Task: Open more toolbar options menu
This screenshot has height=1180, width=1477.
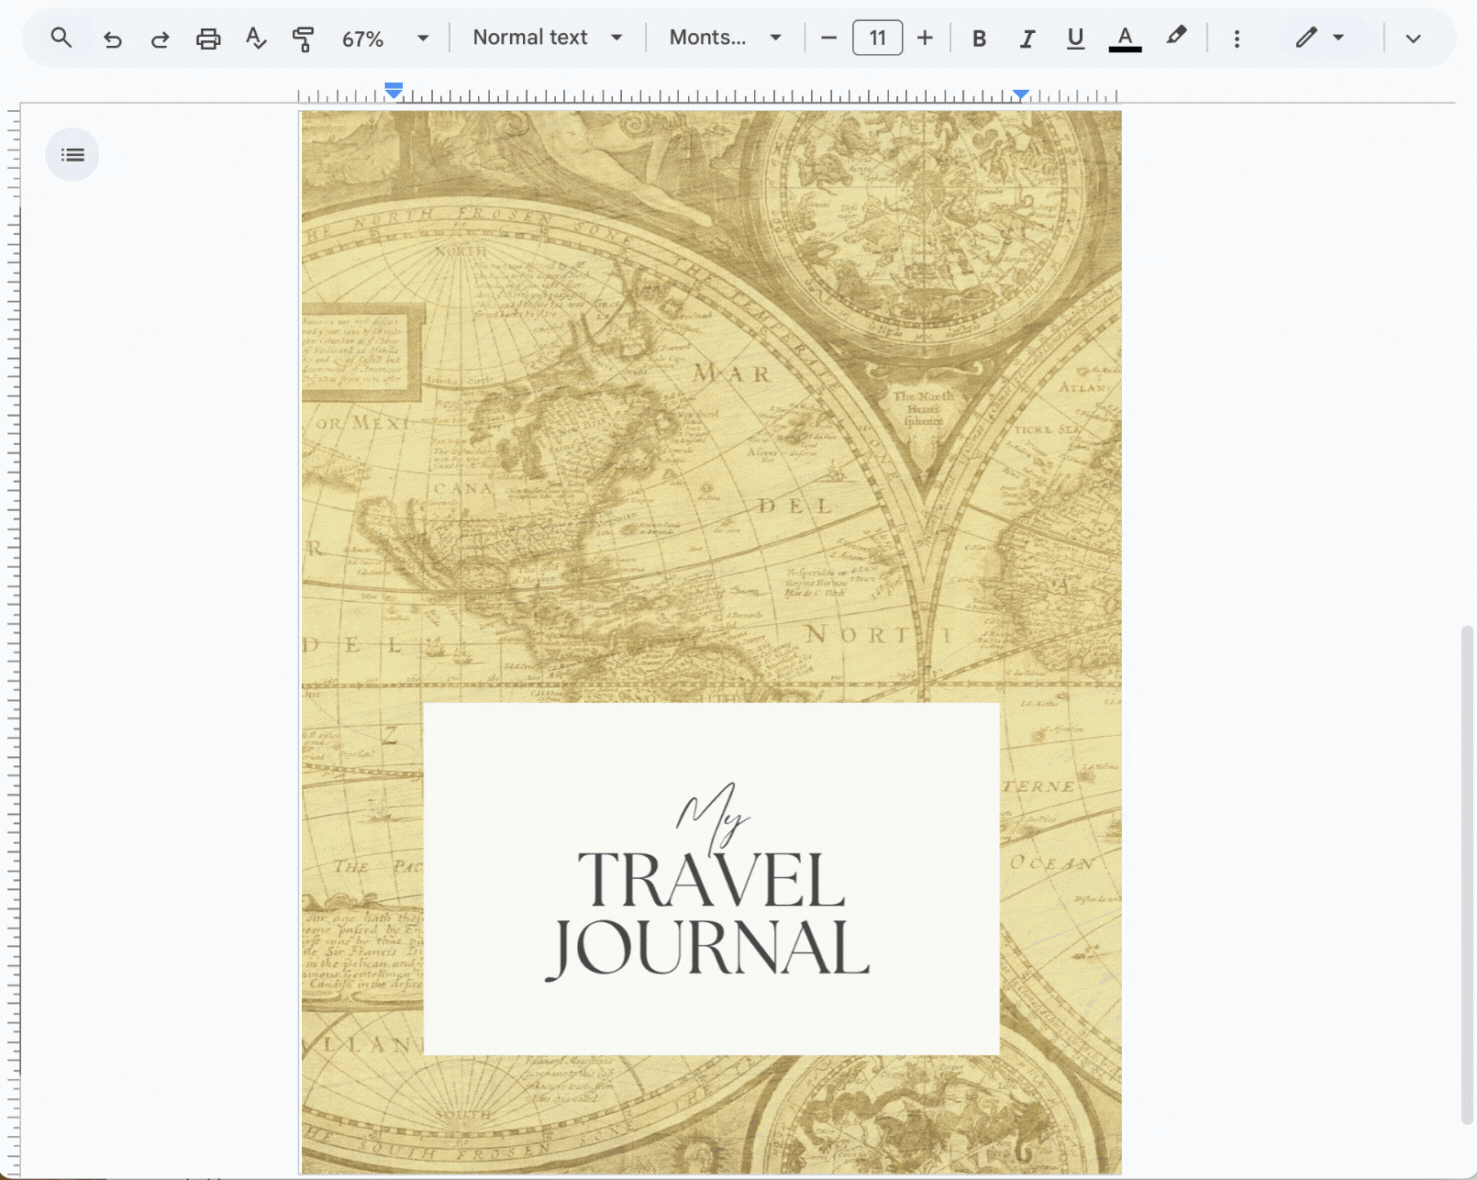Action: tap(1237, 39)
